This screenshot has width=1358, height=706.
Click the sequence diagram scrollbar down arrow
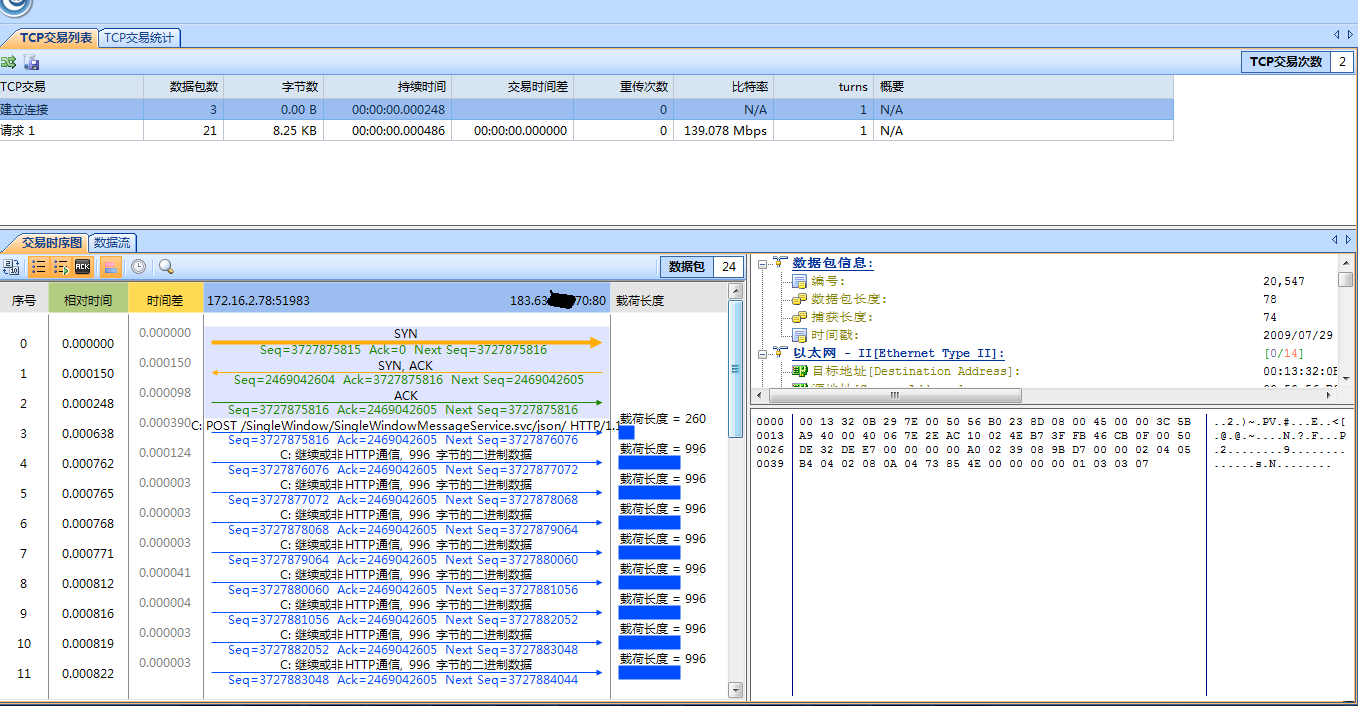[736, 689]
